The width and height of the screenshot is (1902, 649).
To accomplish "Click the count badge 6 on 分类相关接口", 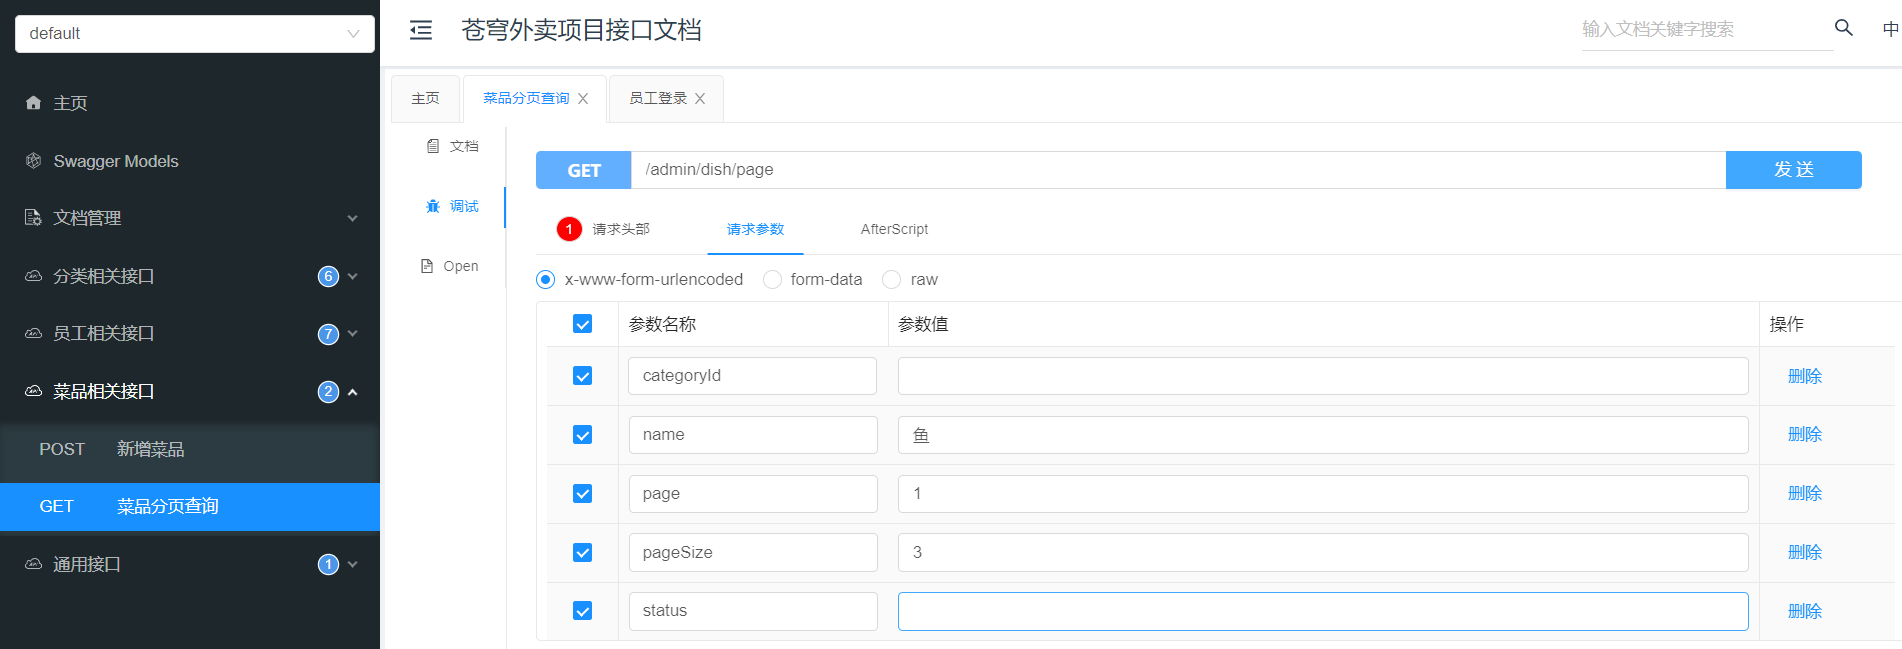I will tap(328, 276).
